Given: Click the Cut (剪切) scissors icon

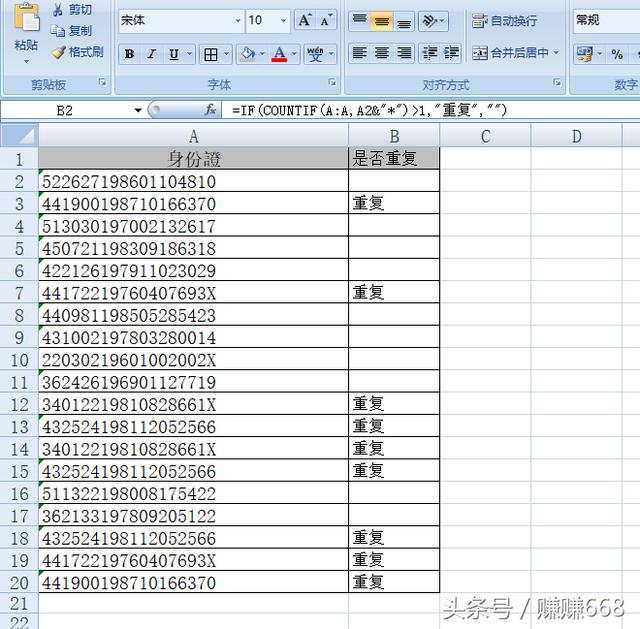Looking at the screenshot, I should click(x=58, y=10).
